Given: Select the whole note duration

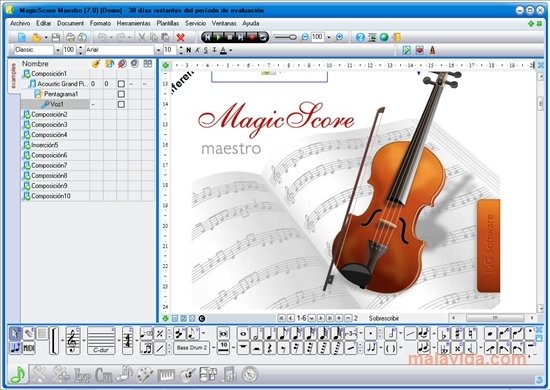Looking at the screenshot, I should click(x=243, y=334).
